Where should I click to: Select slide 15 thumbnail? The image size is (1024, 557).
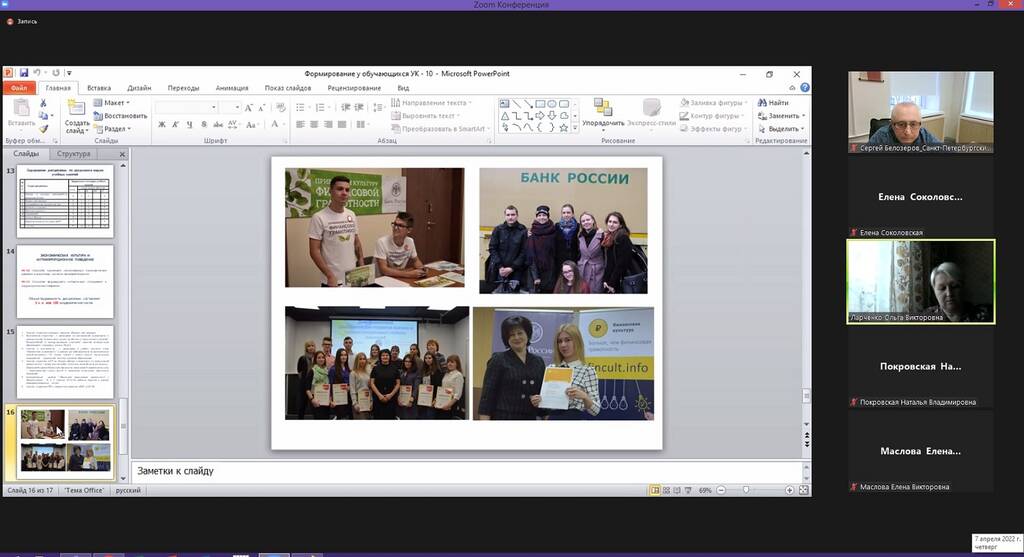[x=65, y=362]
